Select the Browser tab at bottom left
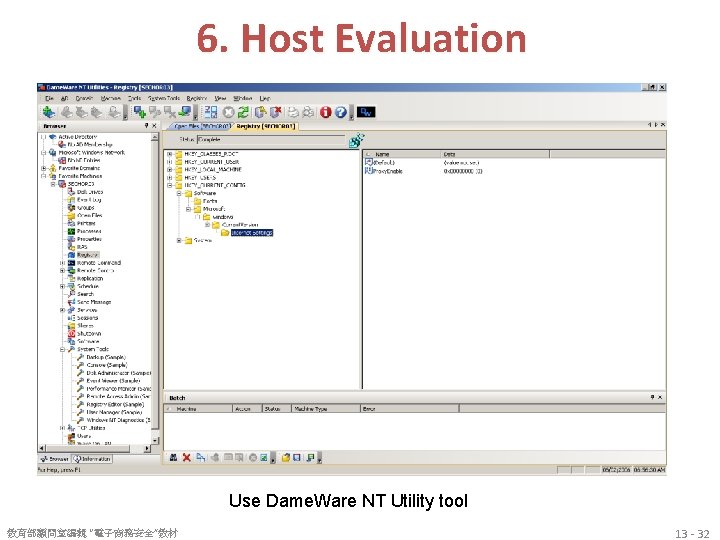The width and height of the screenshot is (720, 540). point(55,459)
